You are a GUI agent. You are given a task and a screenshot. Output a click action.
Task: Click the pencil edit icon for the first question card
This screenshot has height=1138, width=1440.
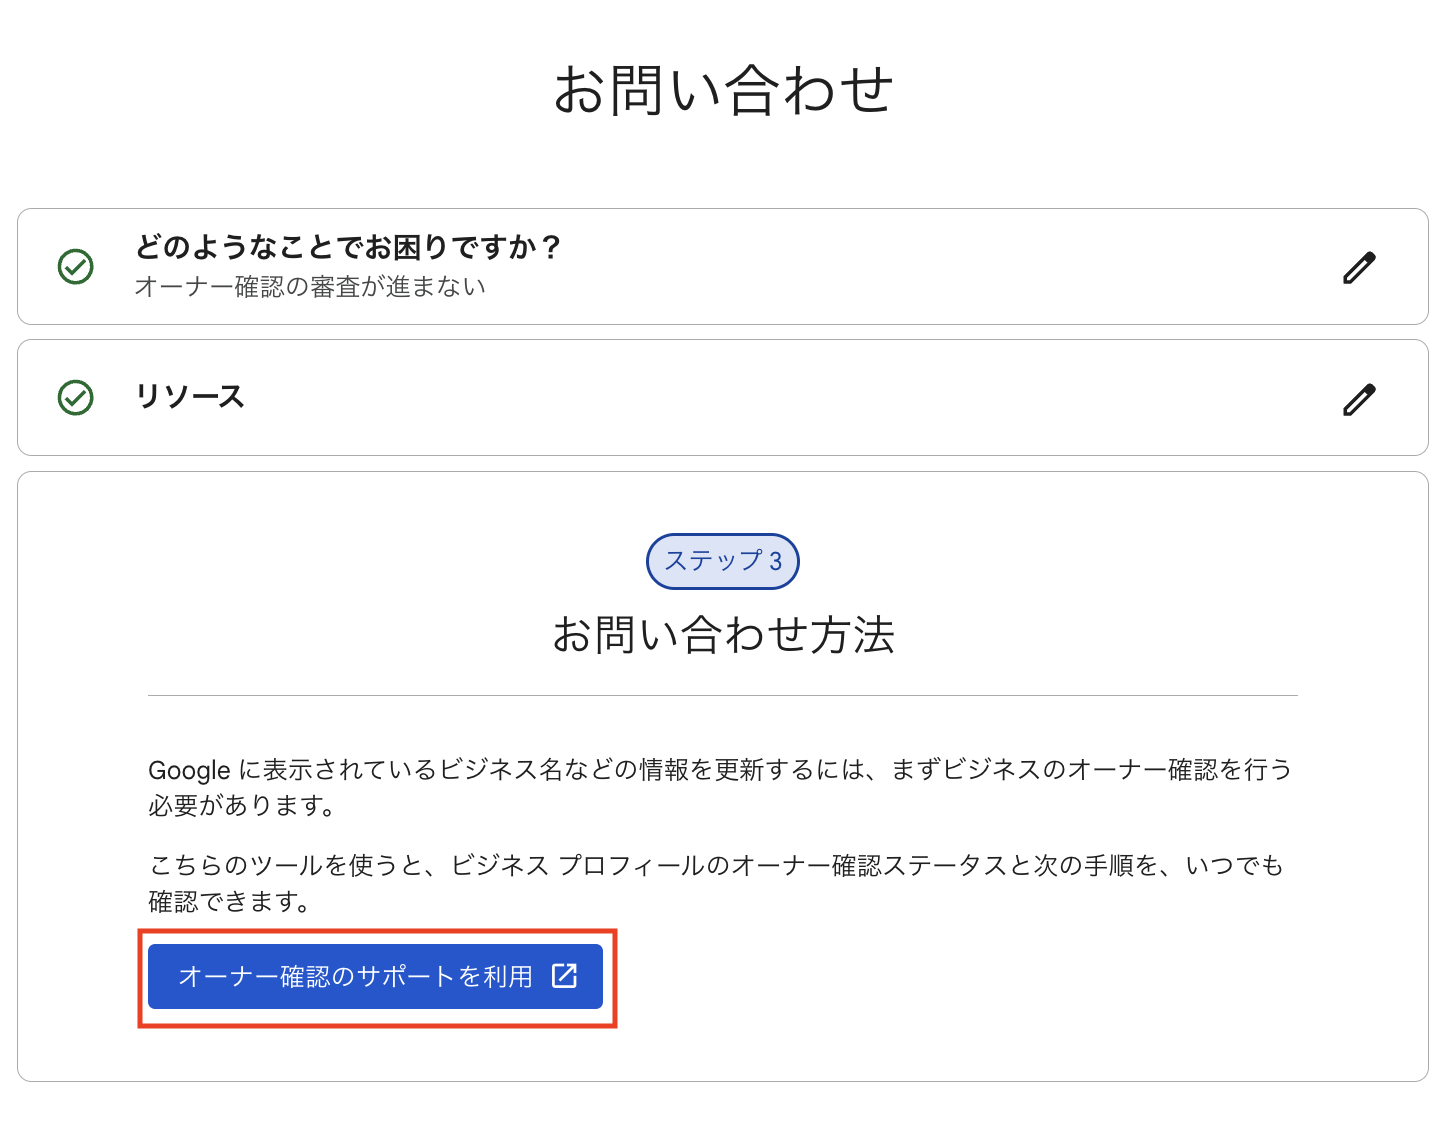coord(1360,267)
